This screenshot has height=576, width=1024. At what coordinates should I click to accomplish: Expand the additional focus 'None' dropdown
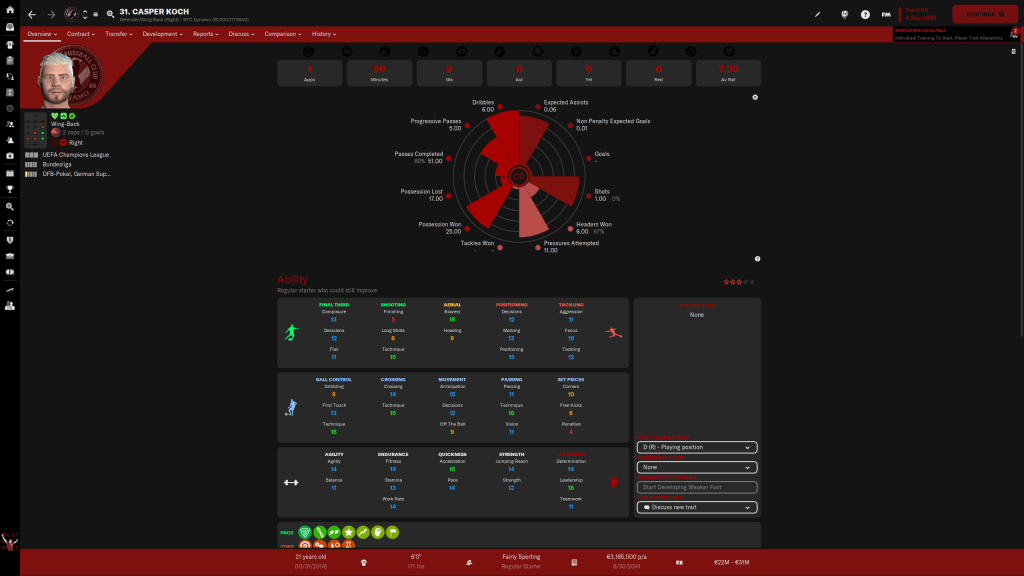[x=697, y=467]
